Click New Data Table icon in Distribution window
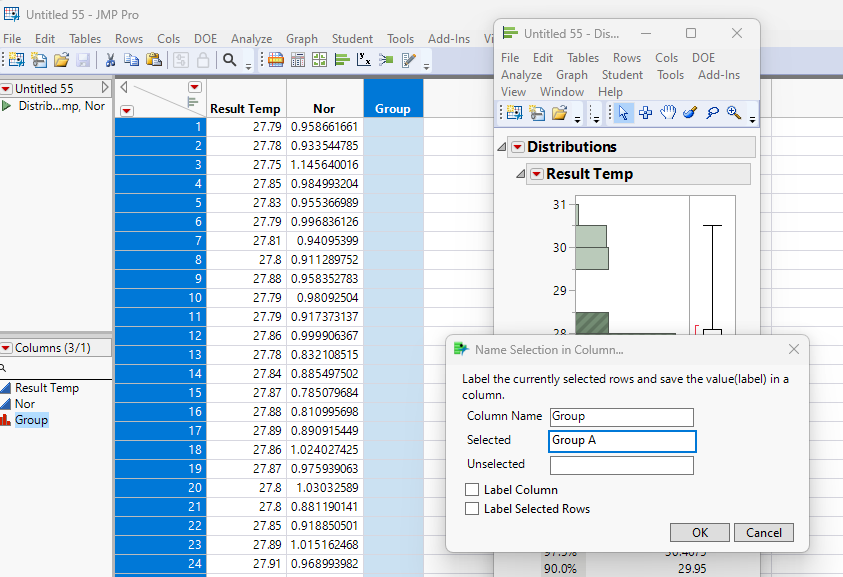 (x=515, y=112)
